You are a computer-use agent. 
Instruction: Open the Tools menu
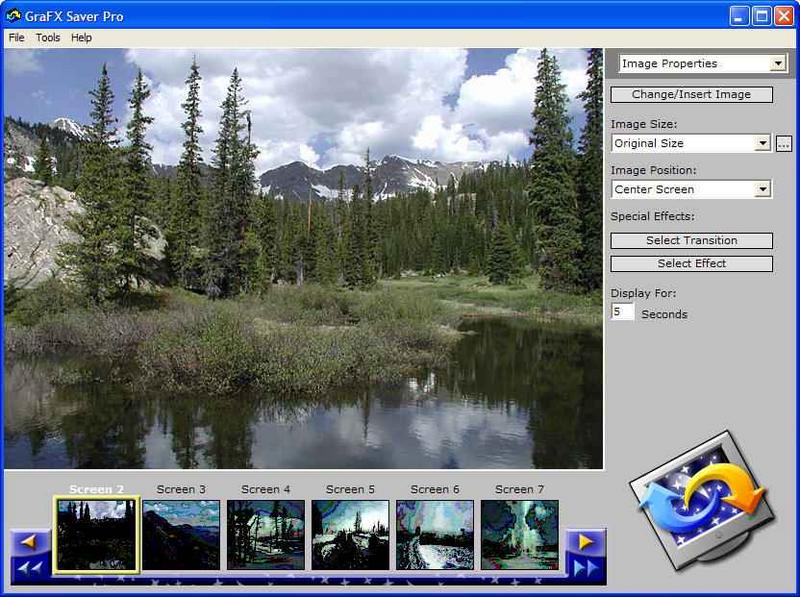pyautogui.click(x=48, y=37)
